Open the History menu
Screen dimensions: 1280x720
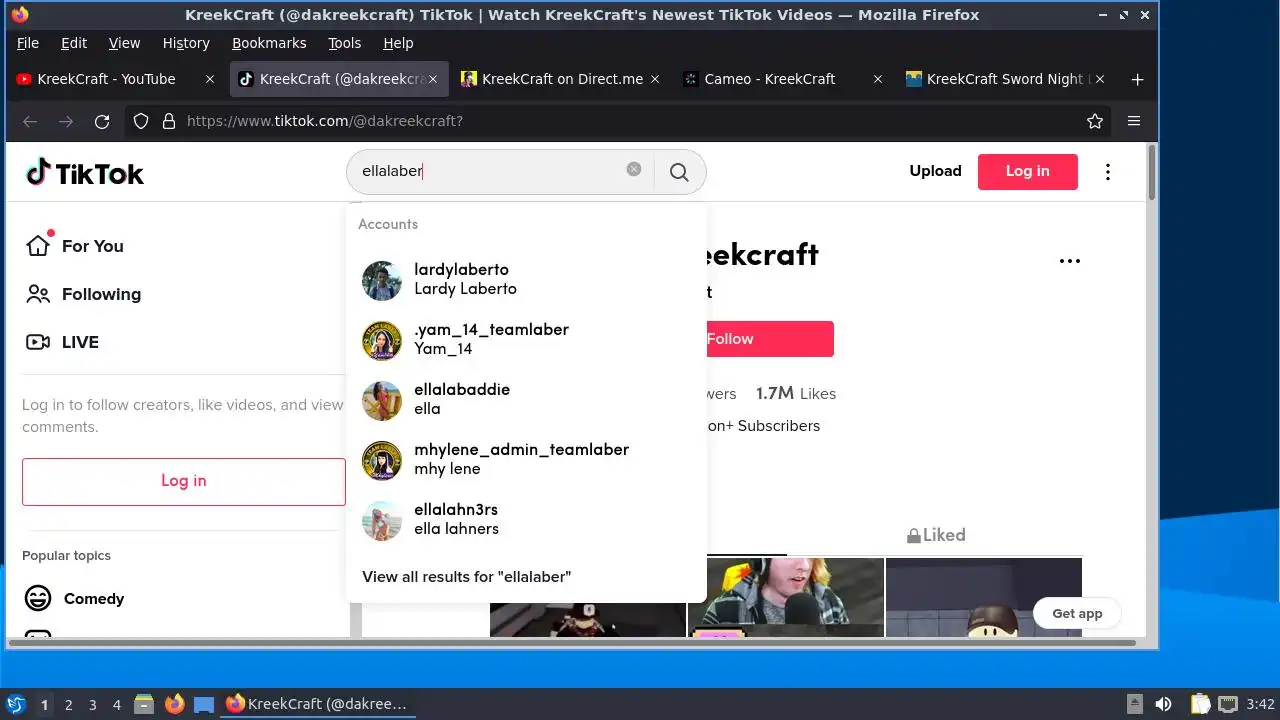[186, 43]
